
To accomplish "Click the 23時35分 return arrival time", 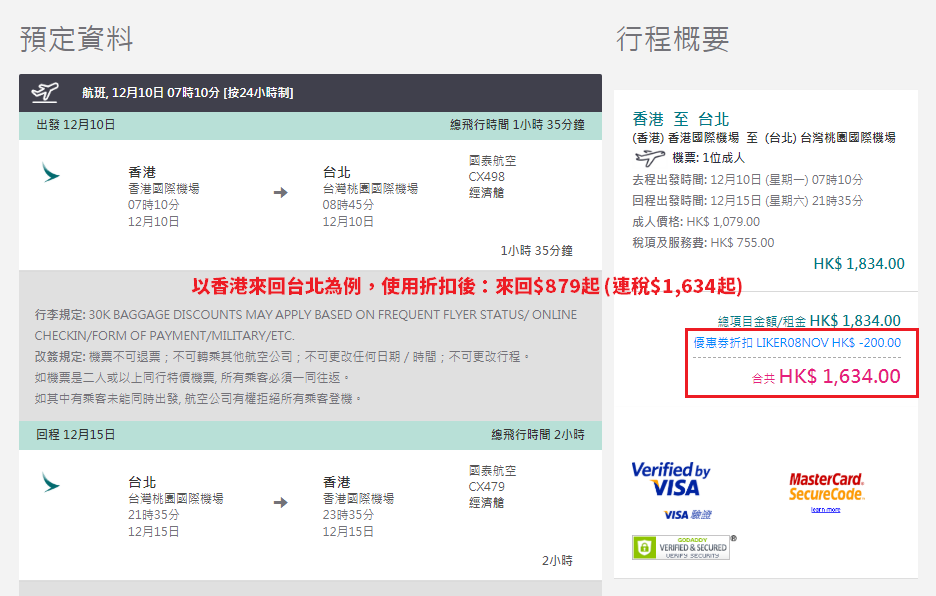I will pyautogui.click(x=348, y=515).
